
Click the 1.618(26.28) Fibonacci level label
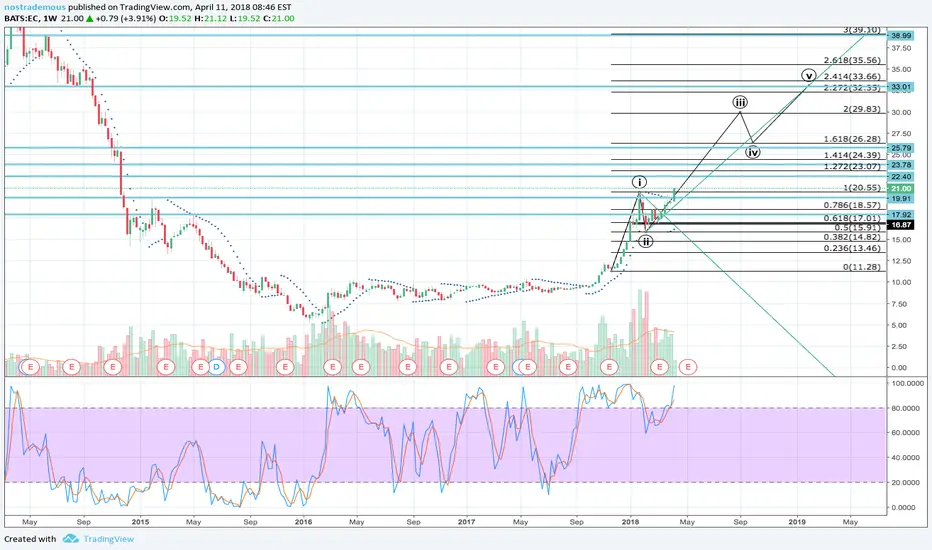coord(852,139)
